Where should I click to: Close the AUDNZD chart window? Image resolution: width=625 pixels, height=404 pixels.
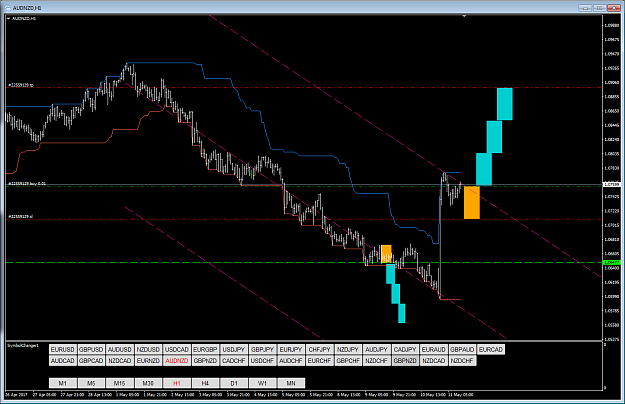[614, 8]
